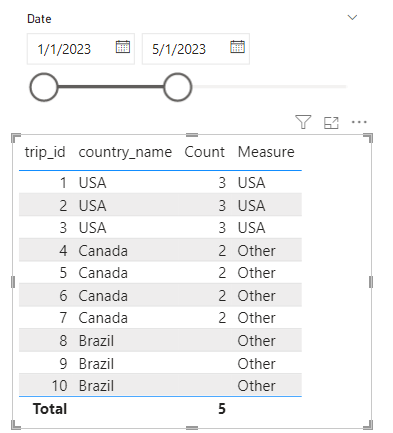
Task: Select Measure Other in trip_id 5 row
Action: tap(256, 273)
